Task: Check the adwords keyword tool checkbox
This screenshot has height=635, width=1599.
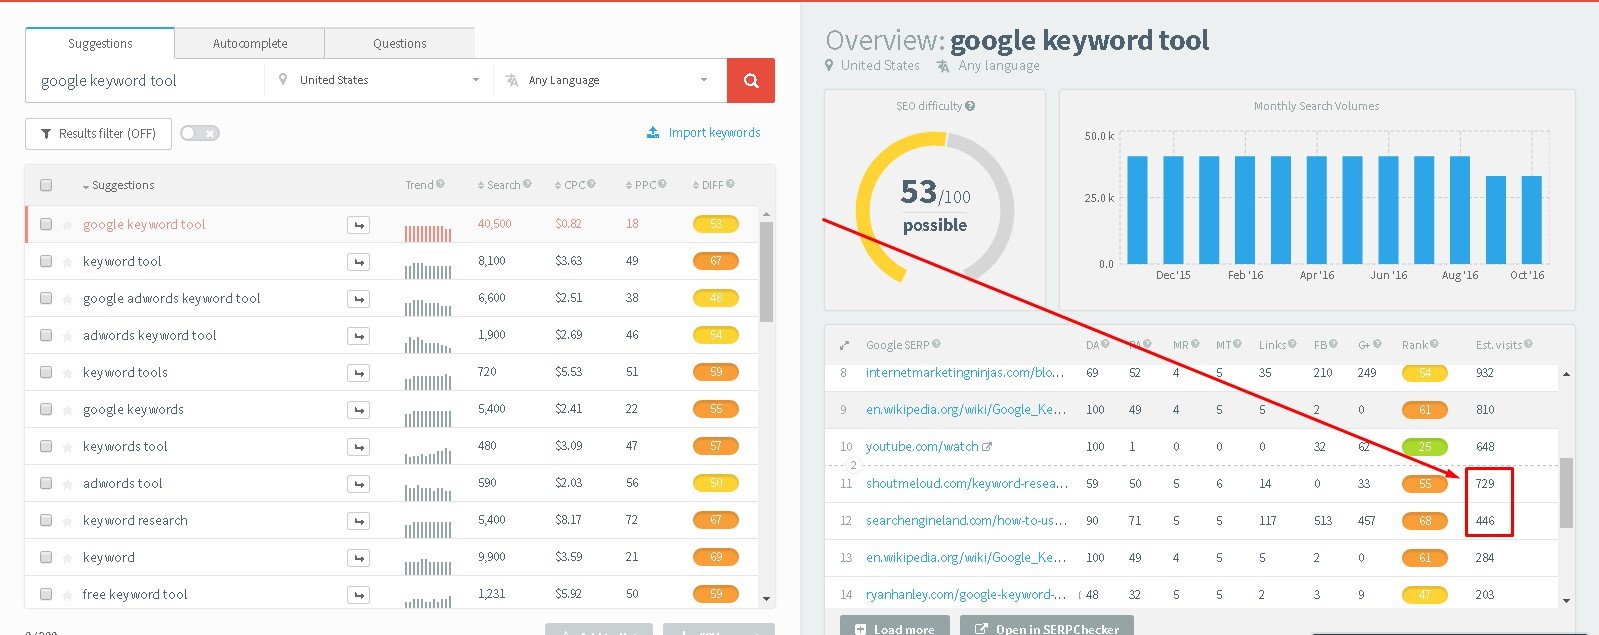Action: tap(46, 335)
